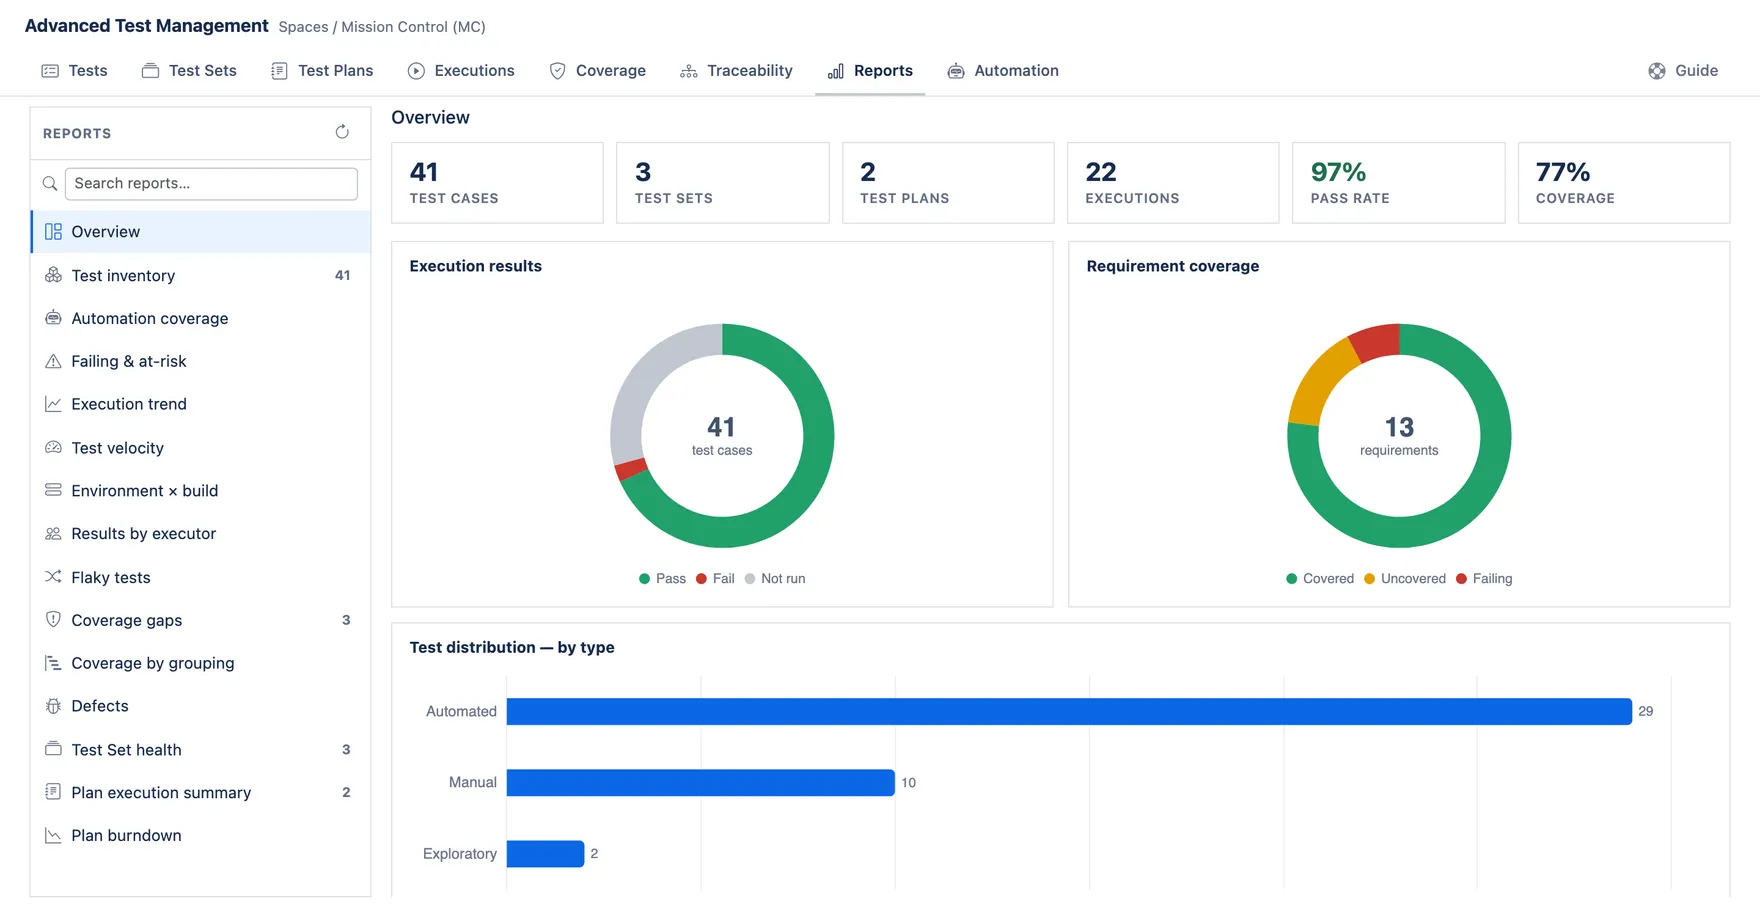The image size is (1760, 912).
Task: Click the 97% Pass Rate card
Action: click(1398, 183)
